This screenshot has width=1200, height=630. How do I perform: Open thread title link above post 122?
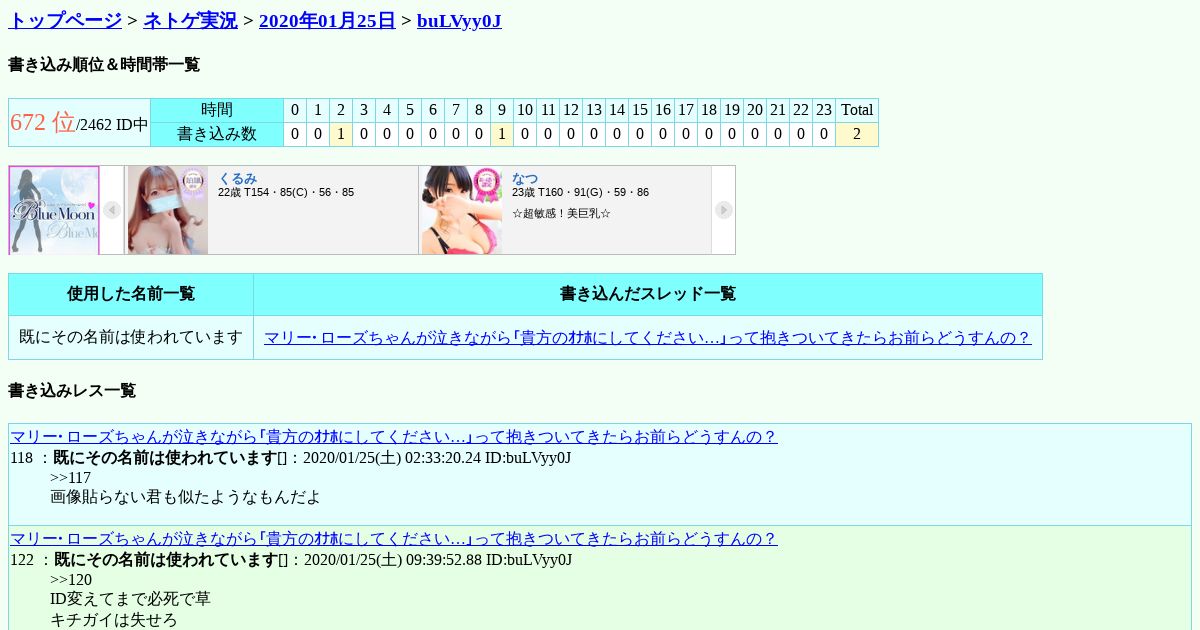point(393,538)
